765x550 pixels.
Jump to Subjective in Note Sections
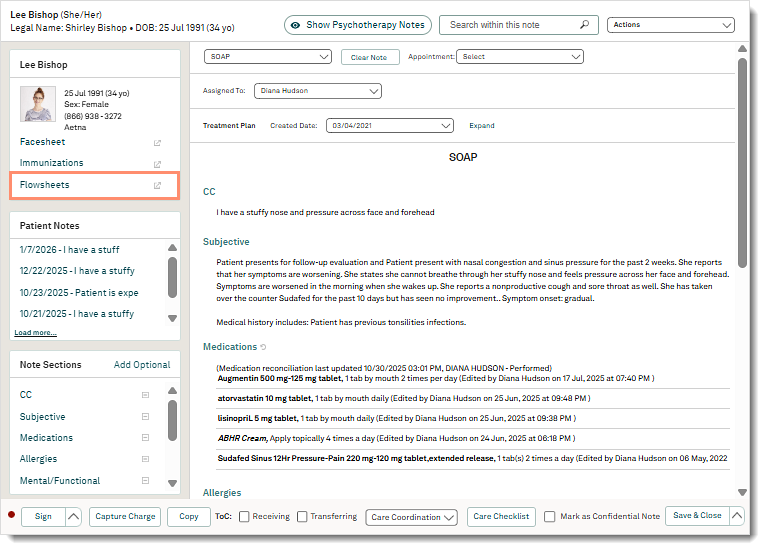click(x=42, y=416)
